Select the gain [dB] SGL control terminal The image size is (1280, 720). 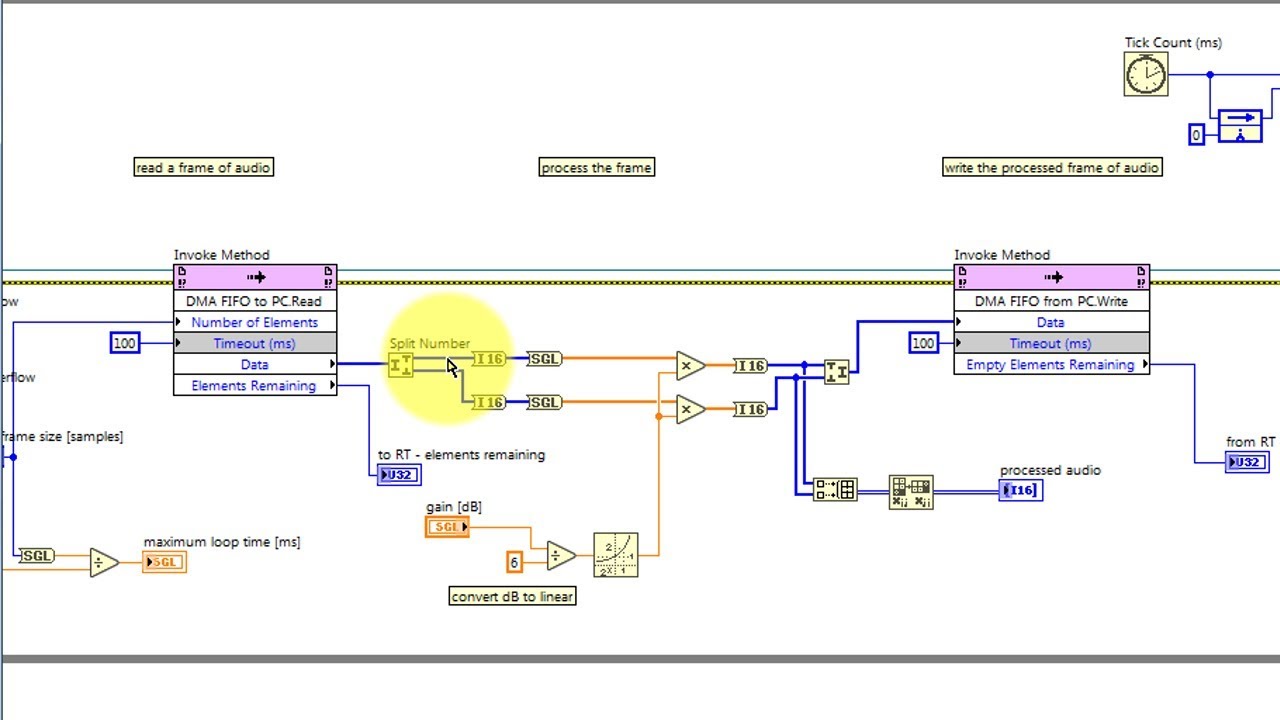tap(447, 527)
